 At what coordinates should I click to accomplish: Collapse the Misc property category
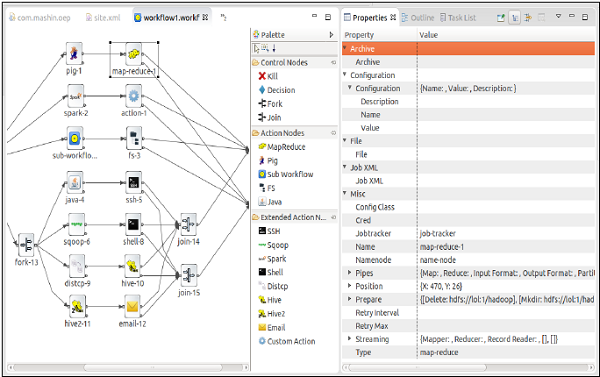tap(345, 193)
